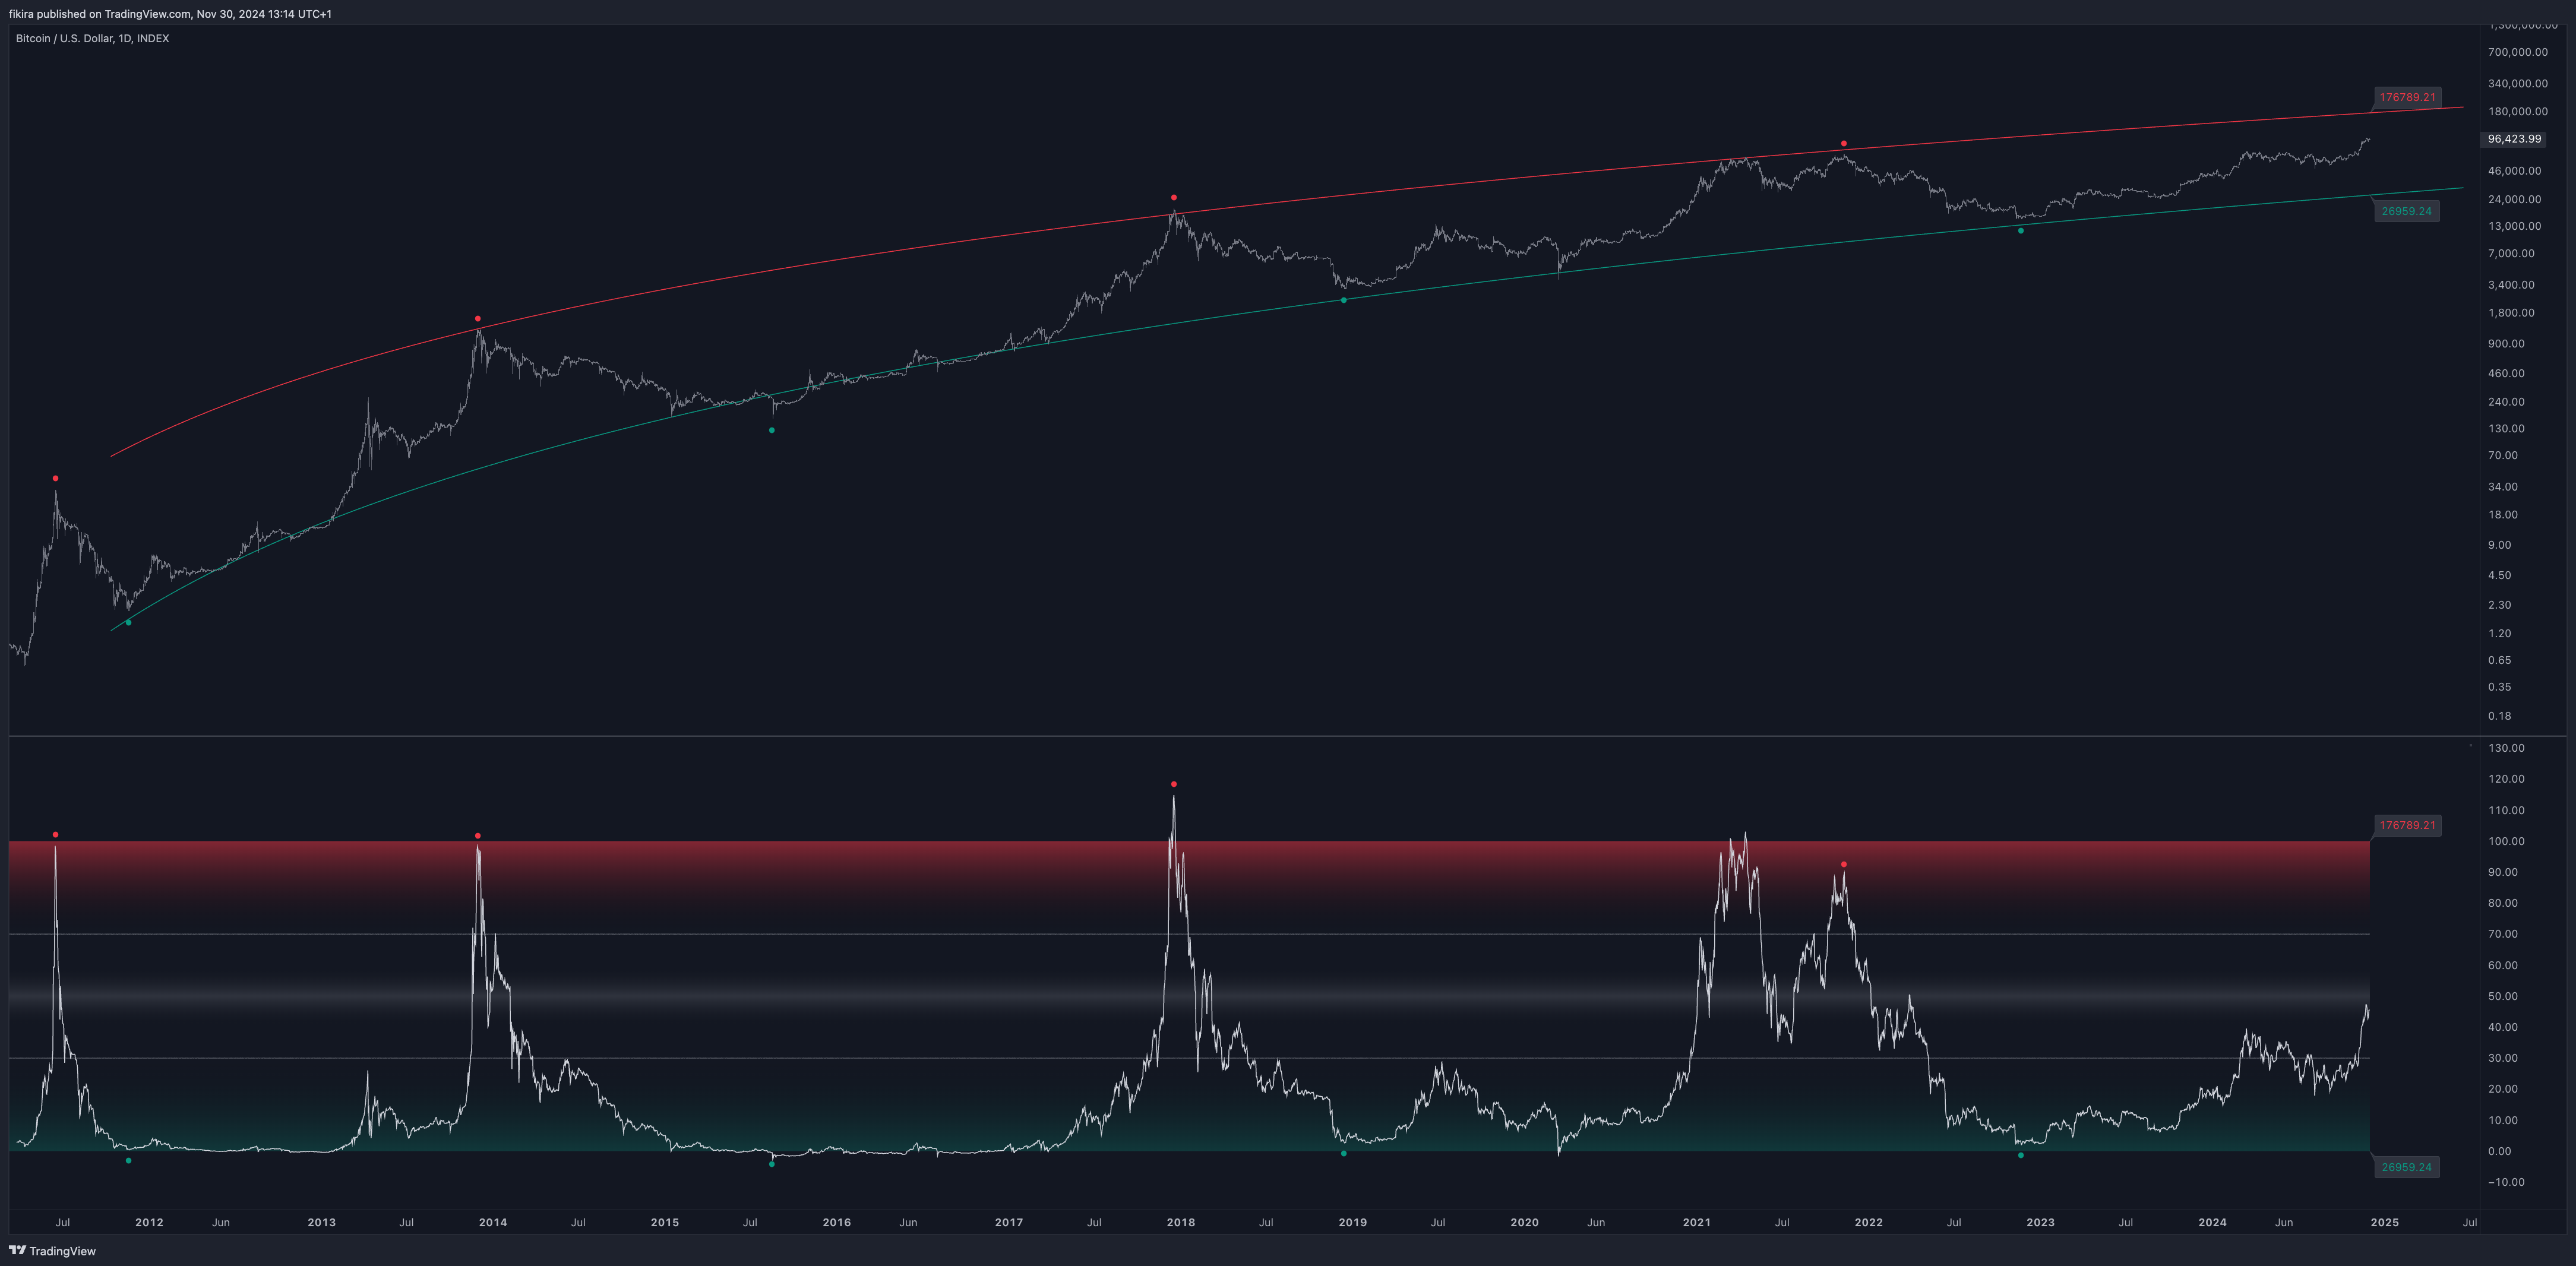
Task: Click the 2023 label on the time axis
Action: [2041, 1222]
